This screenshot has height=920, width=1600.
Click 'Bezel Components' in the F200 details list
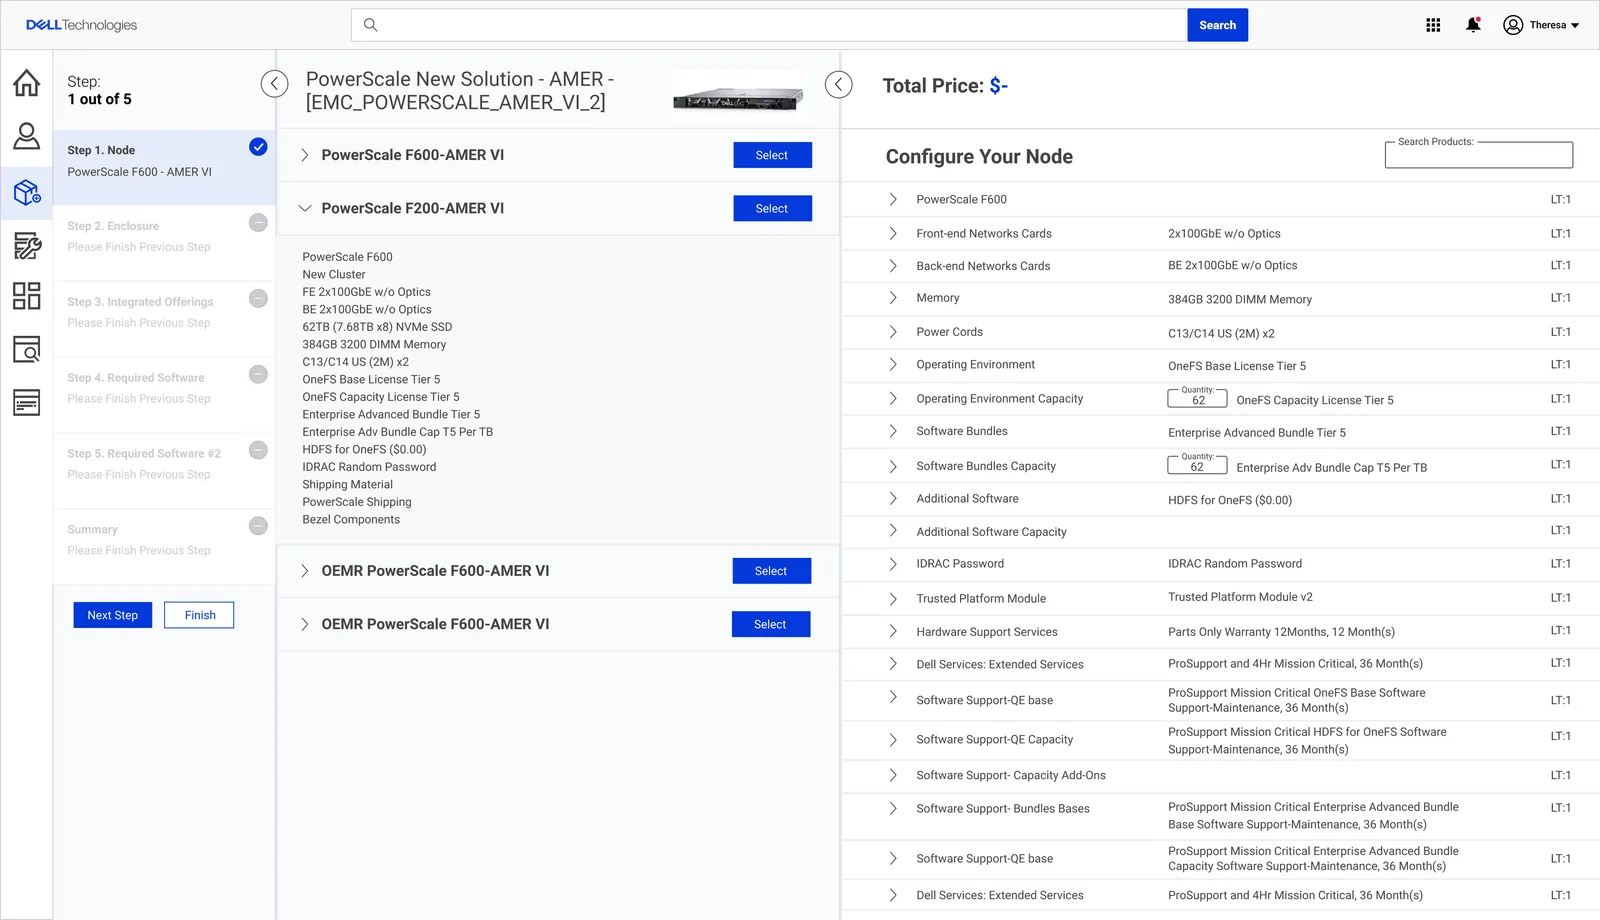pos(351,520)
